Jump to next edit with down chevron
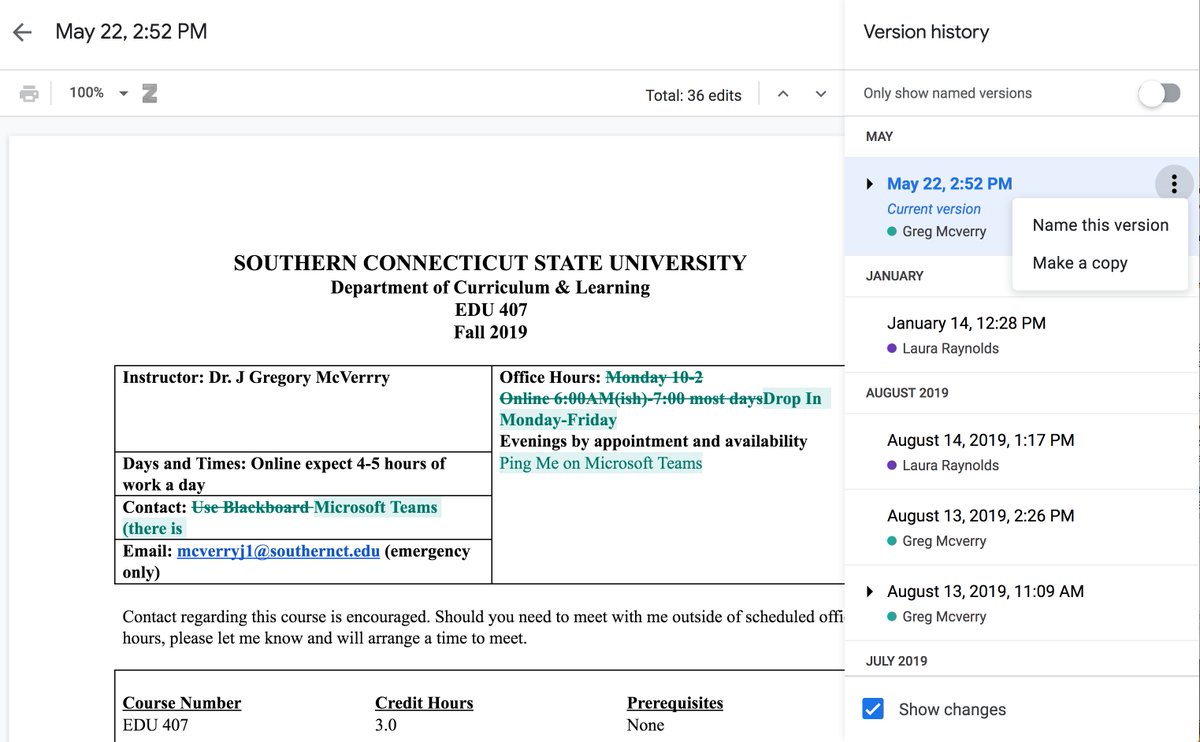The image size is (1200, 742). [821, 94]
